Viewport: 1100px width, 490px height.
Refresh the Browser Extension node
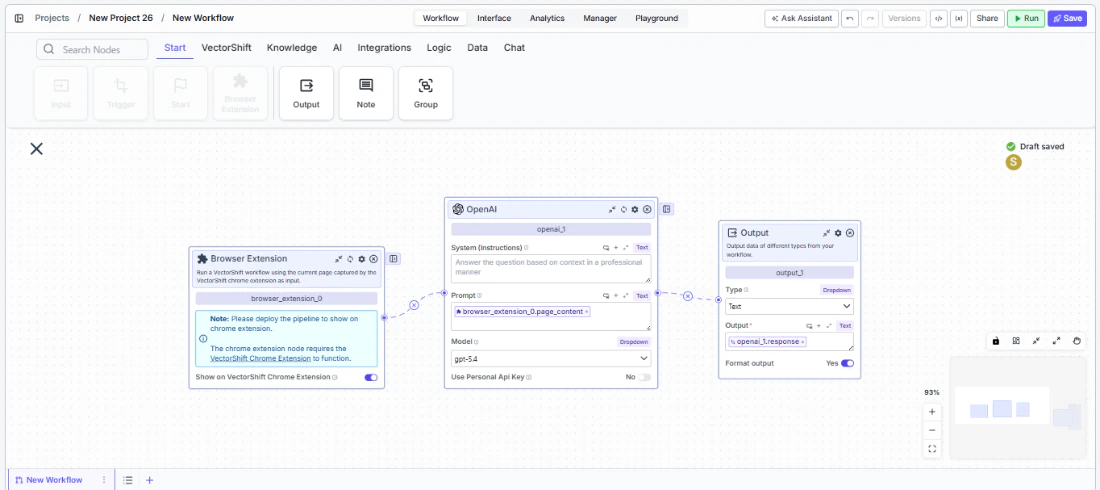point(350,259)
